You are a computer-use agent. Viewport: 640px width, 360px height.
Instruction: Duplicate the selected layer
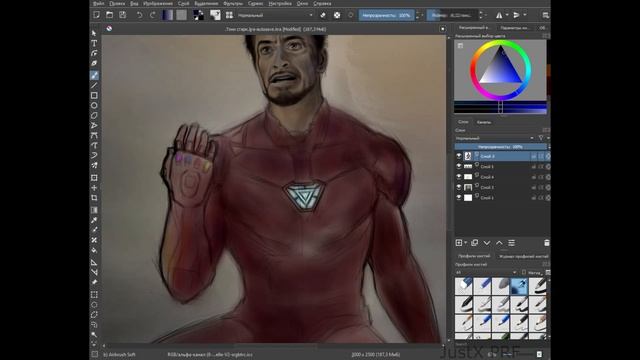point(474,243)
